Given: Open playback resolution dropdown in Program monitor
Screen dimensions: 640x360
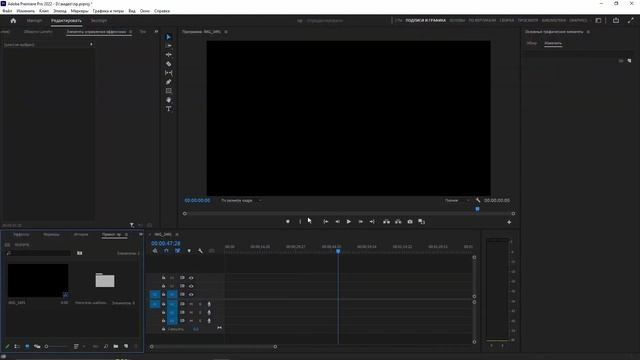Looking at the screenshot, I should 457,200.
